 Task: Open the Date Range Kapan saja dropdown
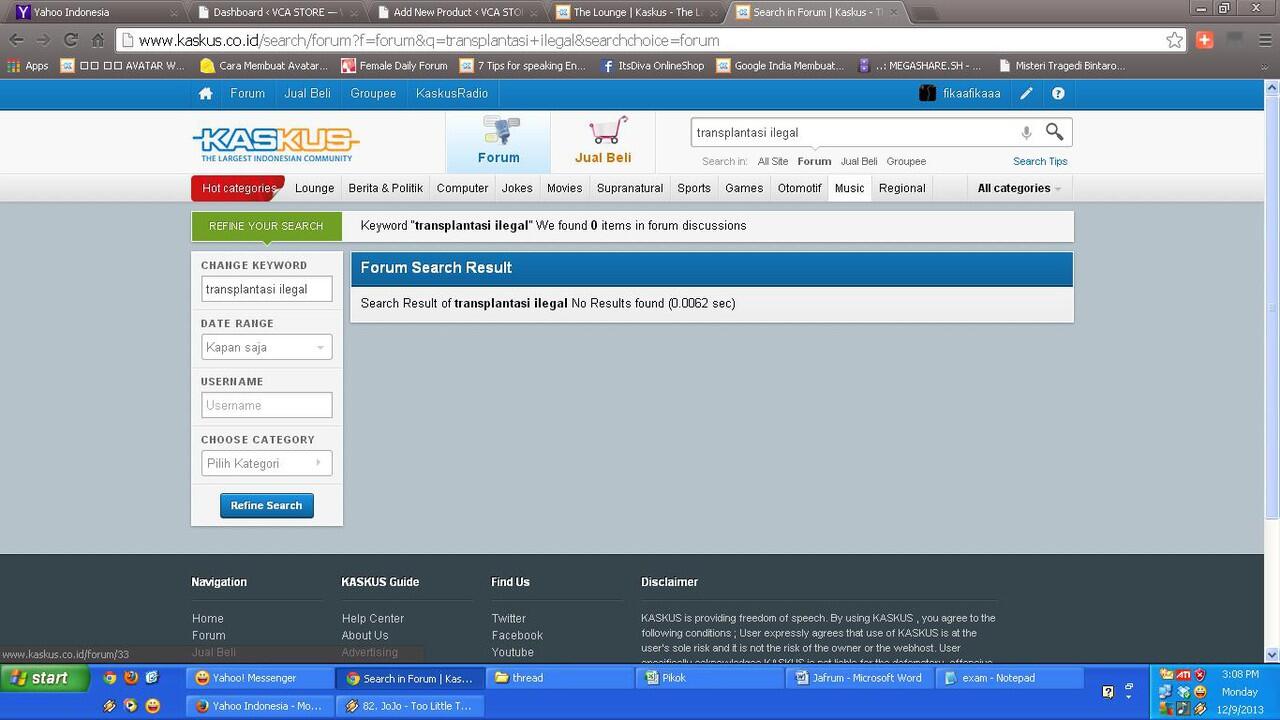pyautogui.click(x=266, y=347)
